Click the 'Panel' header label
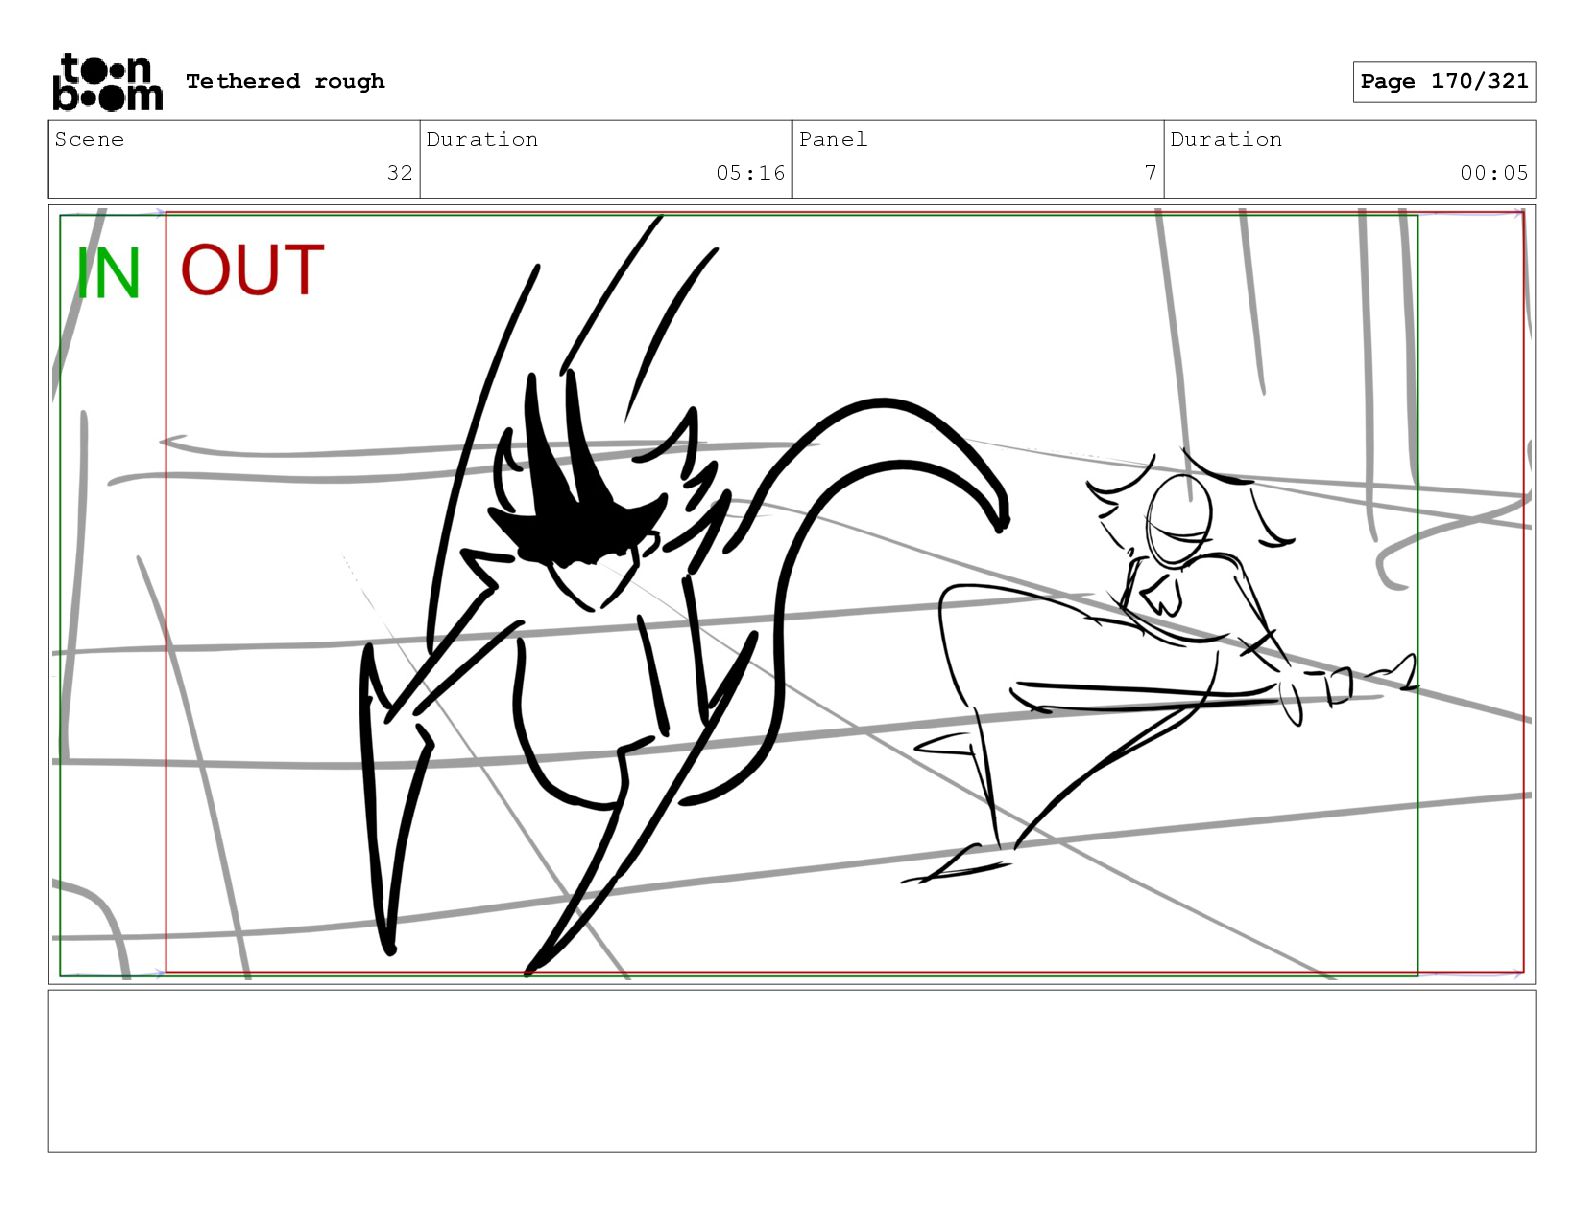 (x=833, y=139)
